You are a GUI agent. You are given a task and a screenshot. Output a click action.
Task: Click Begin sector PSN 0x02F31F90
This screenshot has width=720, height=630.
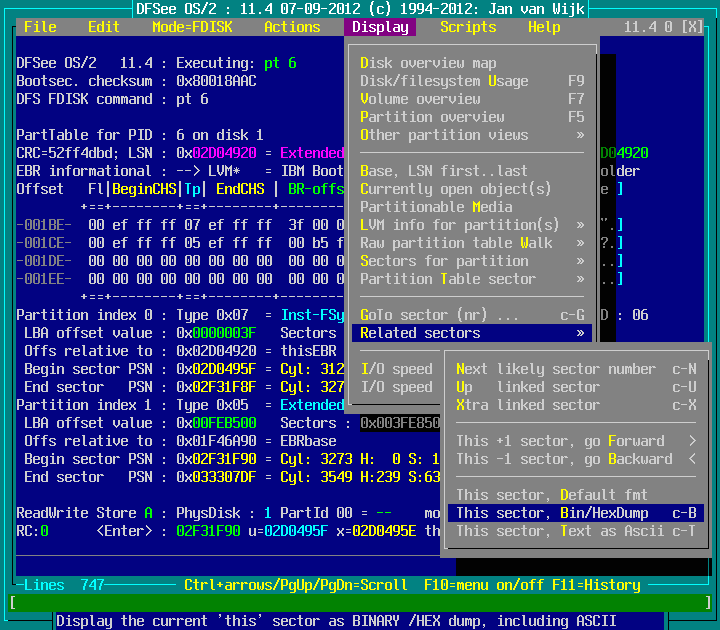216,459
